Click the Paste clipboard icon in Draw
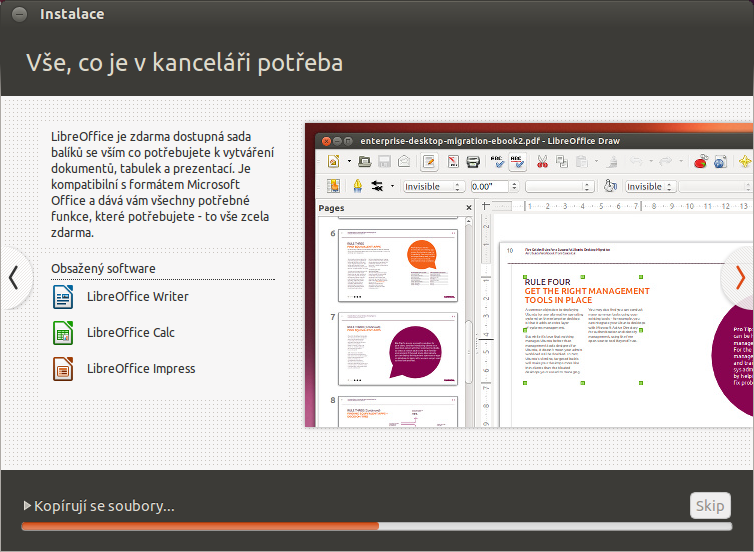The height and width of the screenshot is (552, 754). coord(582,162)
